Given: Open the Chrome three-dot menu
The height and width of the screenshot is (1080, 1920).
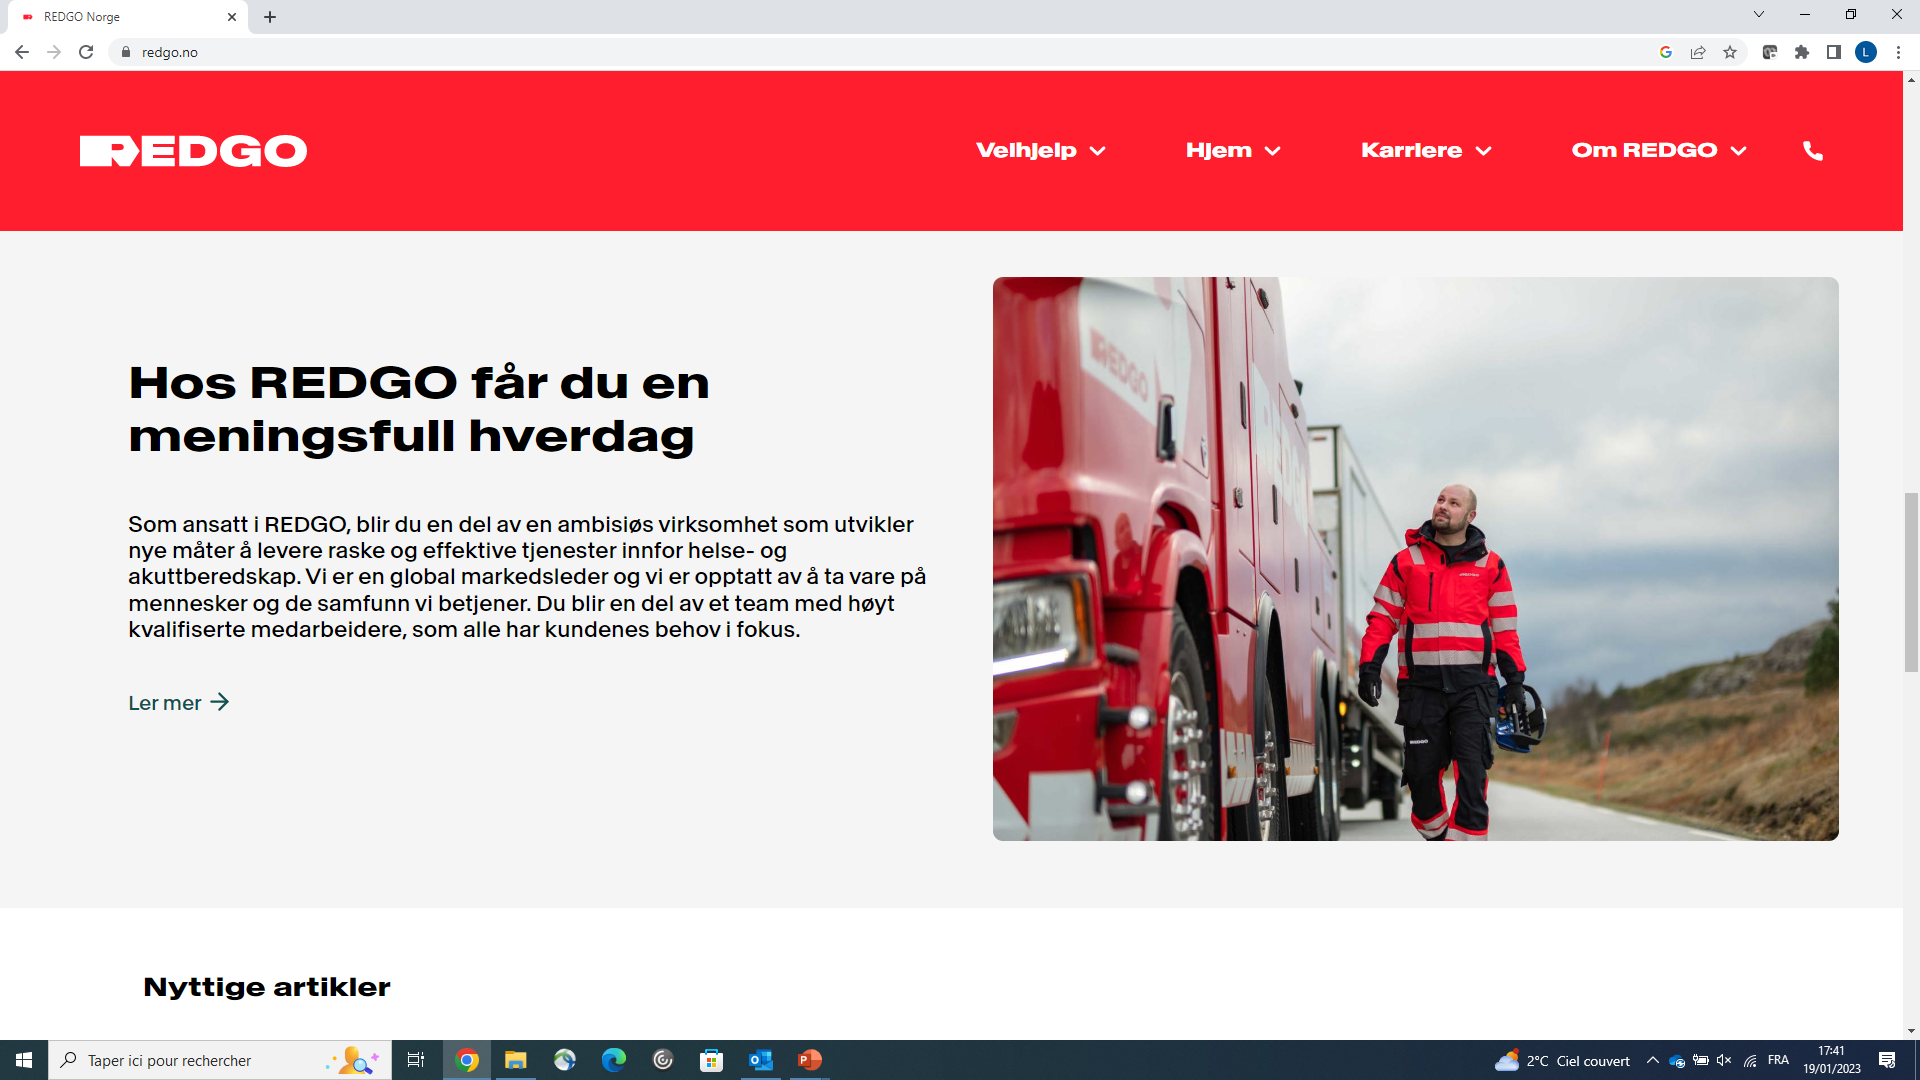Looking at the screenshot, I should coord(1898,52).
